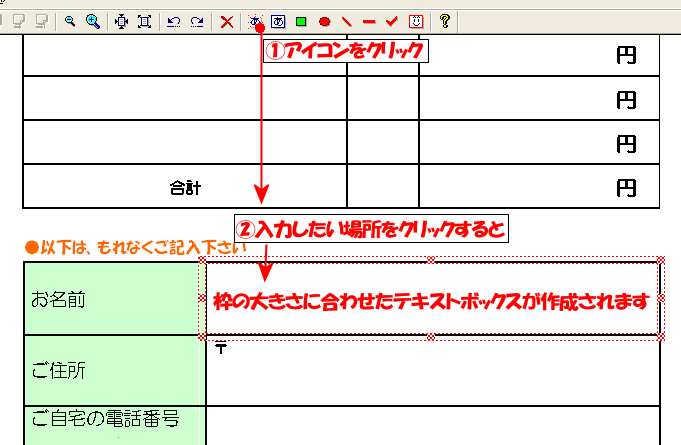Viewport: 681px width, 445px height.
Task: Click the undo arrow icon
Action: coord(174,20)
